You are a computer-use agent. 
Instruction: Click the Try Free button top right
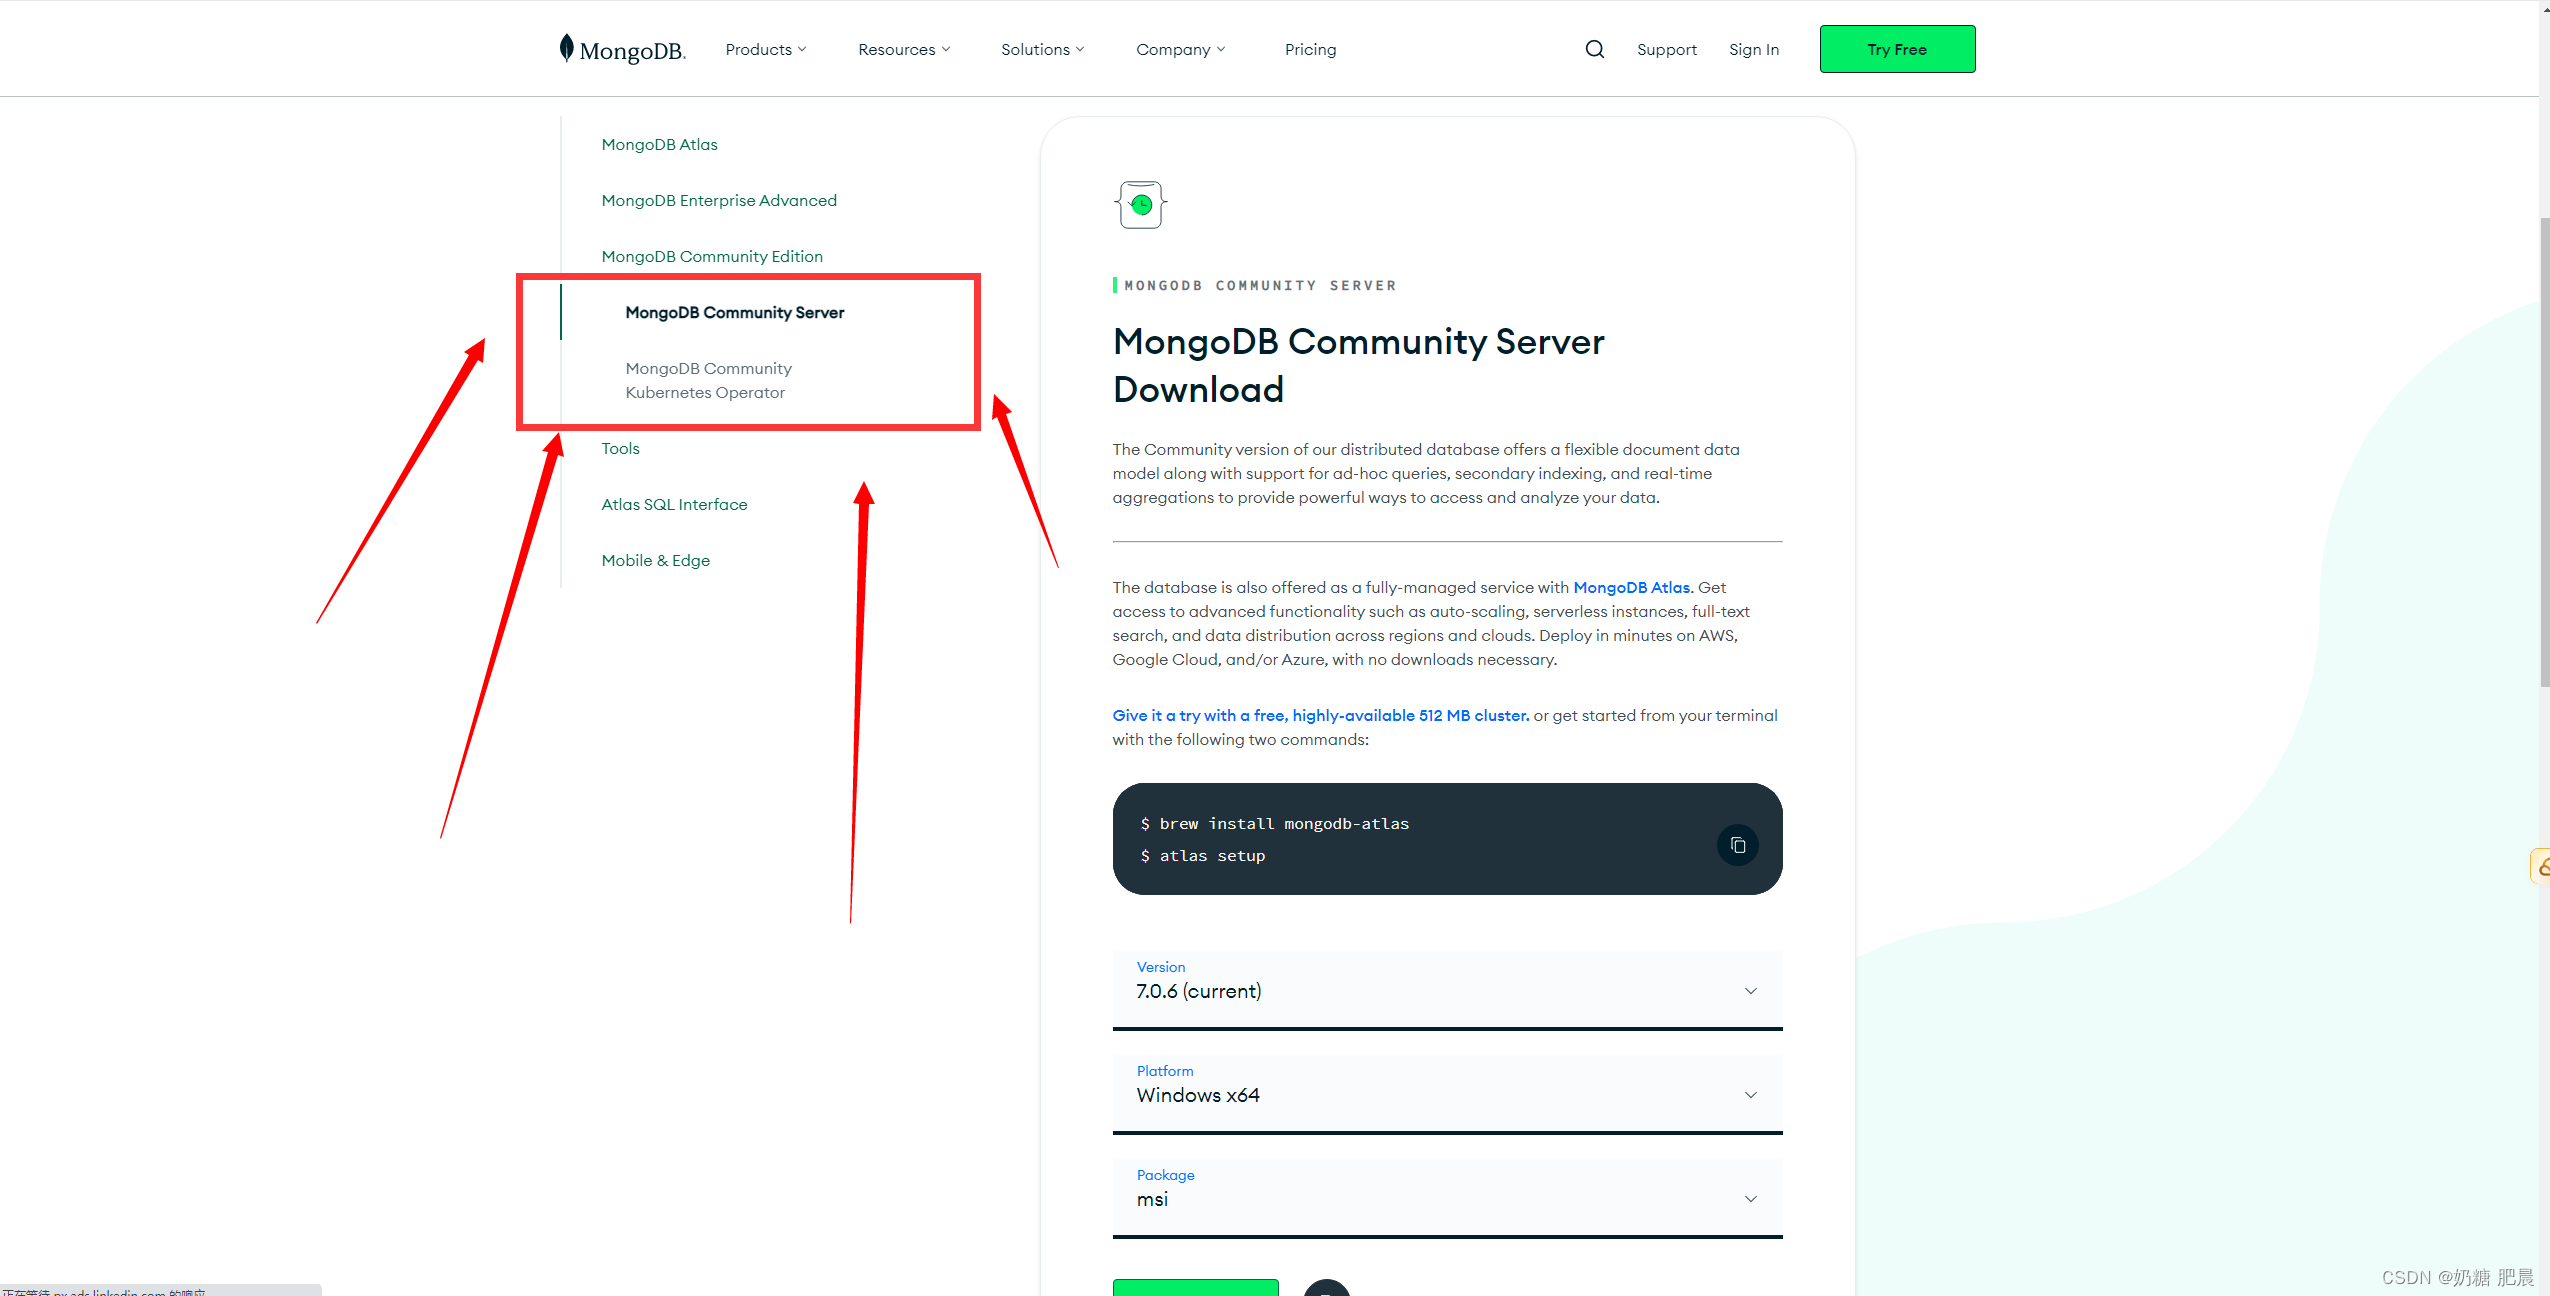(x=1897, y=48)
